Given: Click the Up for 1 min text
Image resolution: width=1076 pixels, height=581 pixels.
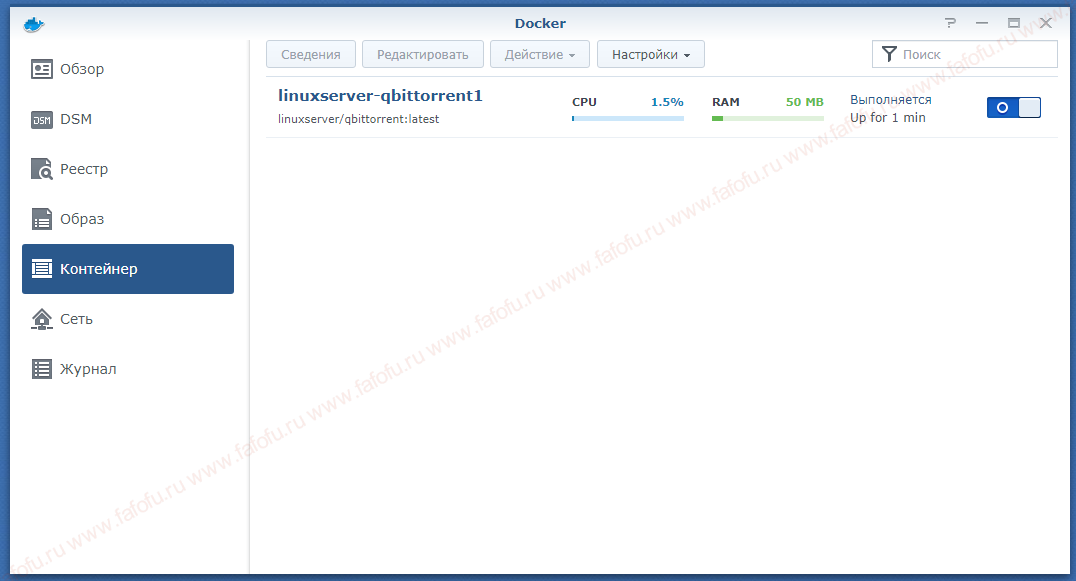Looking at the screenshot, I should 888,118.
